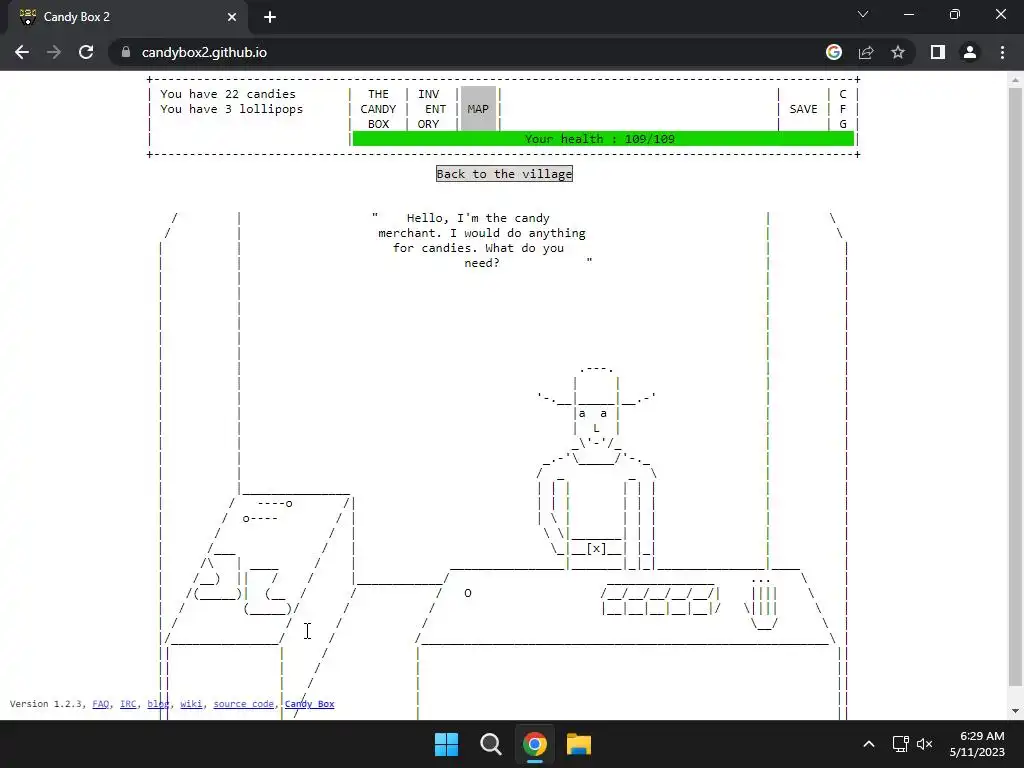Open the tab search chevron
Screen dimensions: 1024x768
click(863, 14)
